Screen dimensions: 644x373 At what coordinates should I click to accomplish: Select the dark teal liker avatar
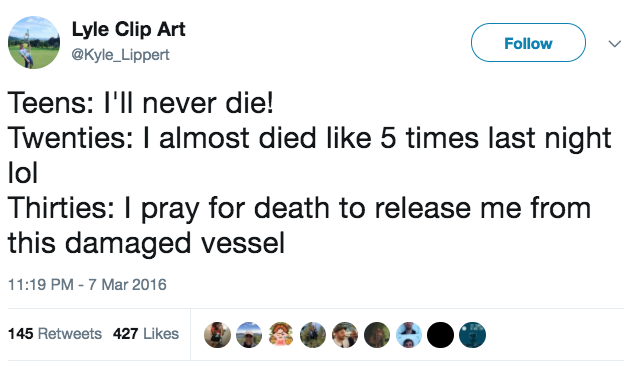[x=472, y=335]
